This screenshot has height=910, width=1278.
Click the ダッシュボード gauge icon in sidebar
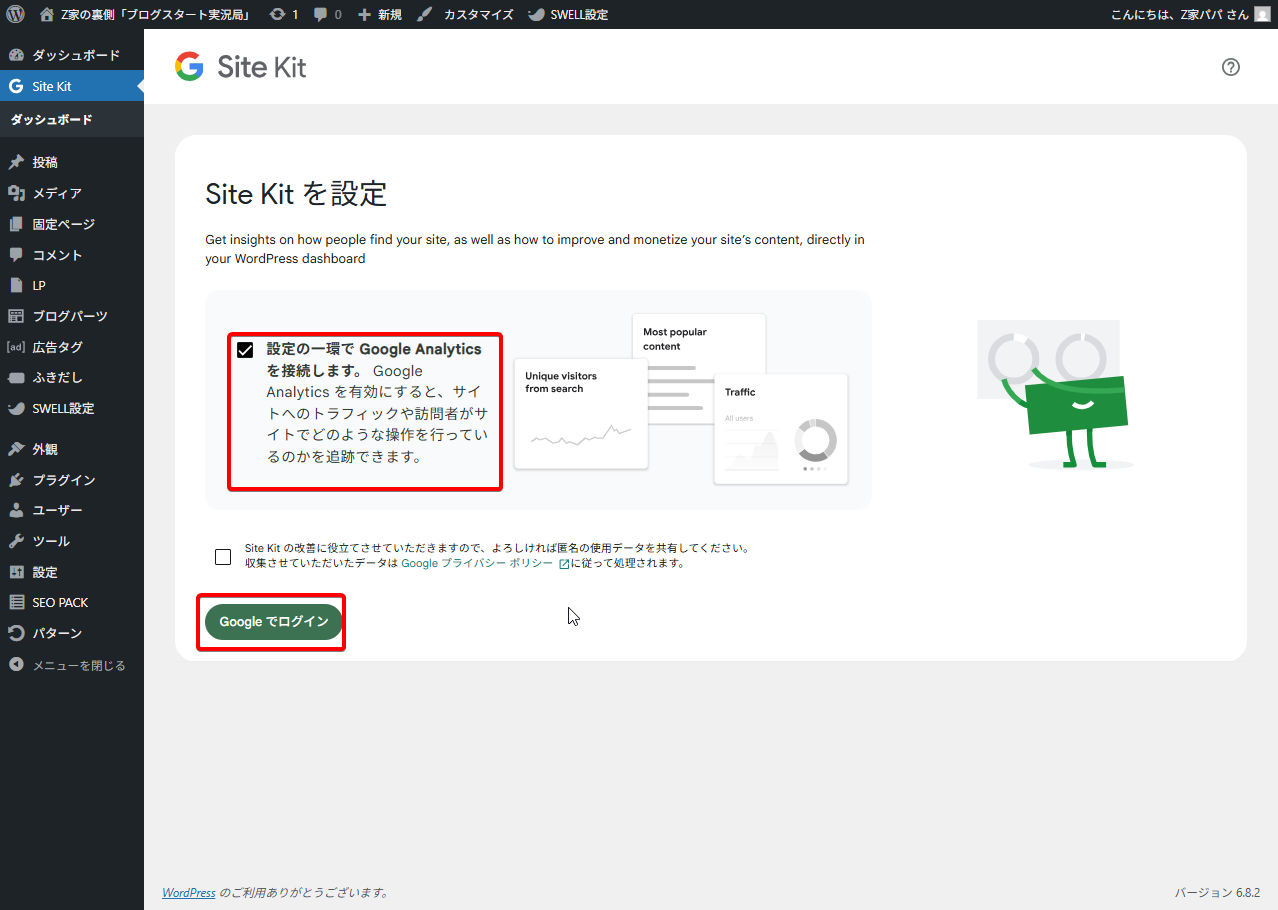click(x=16, y=55)
